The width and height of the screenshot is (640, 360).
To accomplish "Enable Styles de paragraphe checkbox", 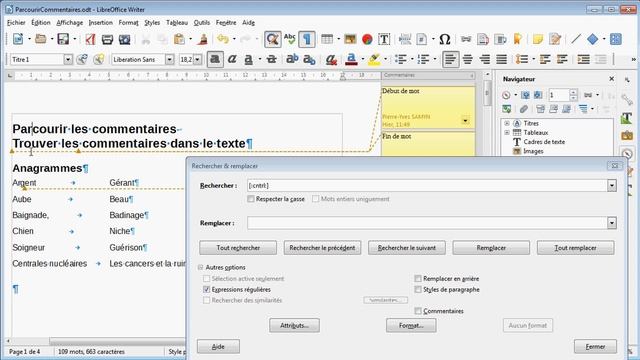I will tap(418, 289).
